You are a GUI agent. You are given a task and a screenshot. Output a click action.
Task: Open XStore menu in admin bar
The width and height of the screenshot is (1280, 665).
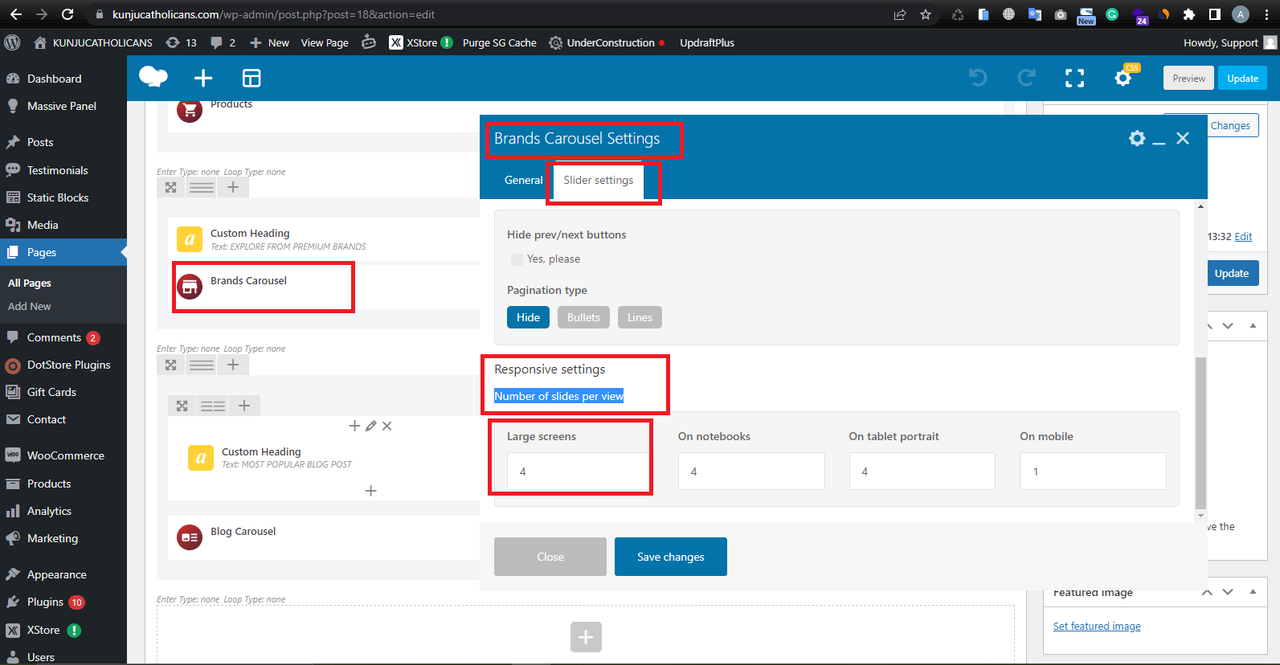point(421,43)
